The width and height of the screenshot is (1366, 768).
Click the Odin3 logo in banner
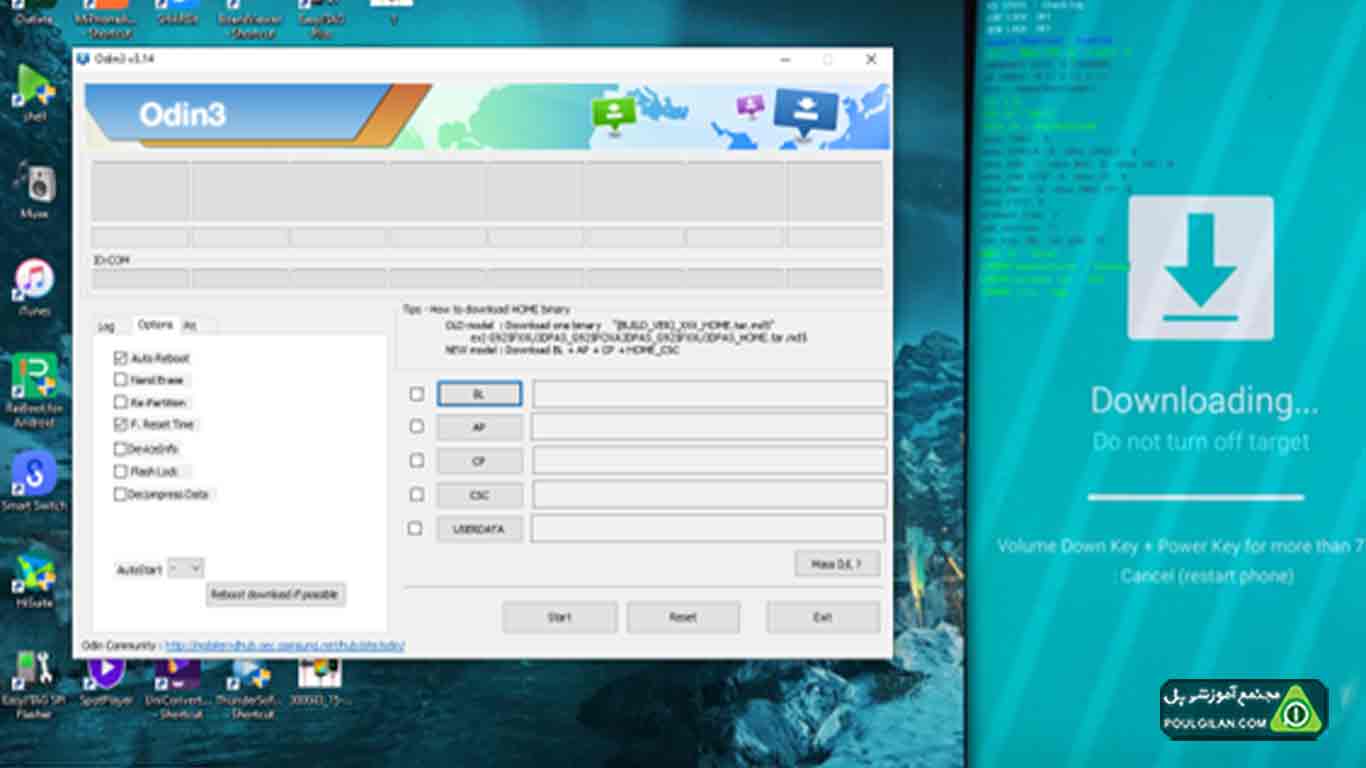coord(182,114)
